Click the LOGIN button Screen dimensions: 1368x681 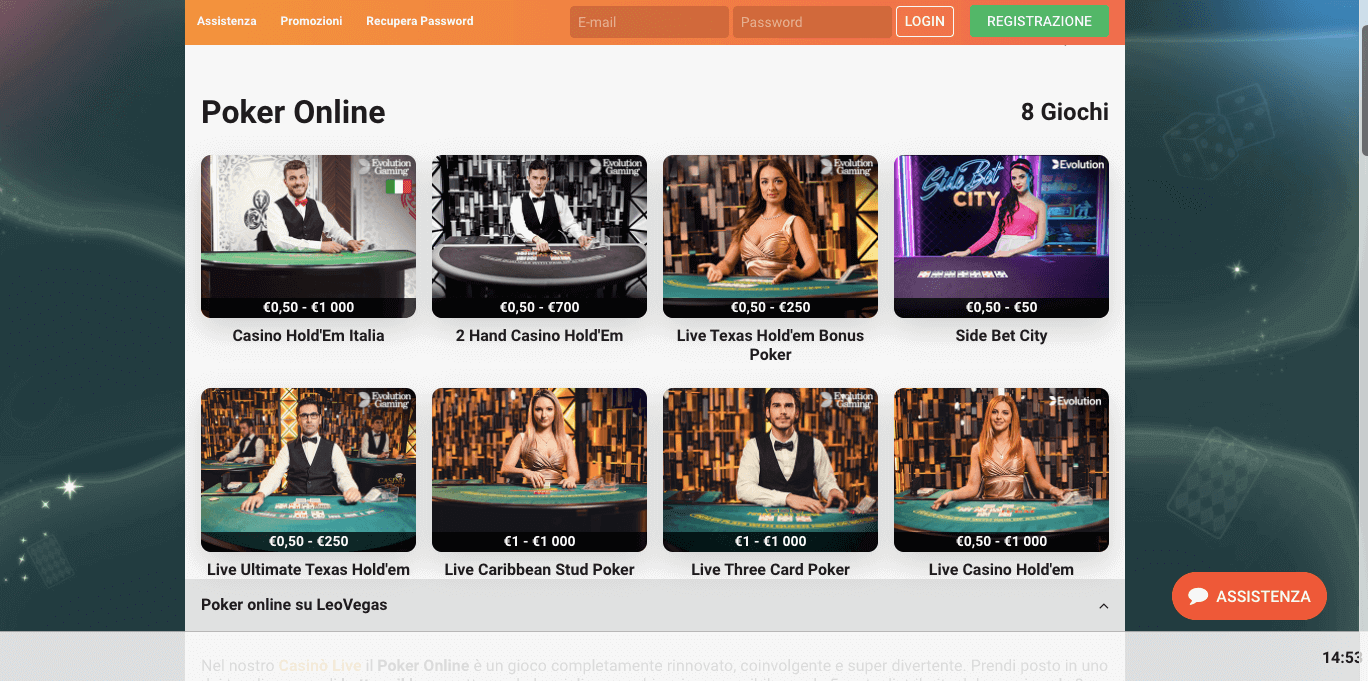[925, 21]
